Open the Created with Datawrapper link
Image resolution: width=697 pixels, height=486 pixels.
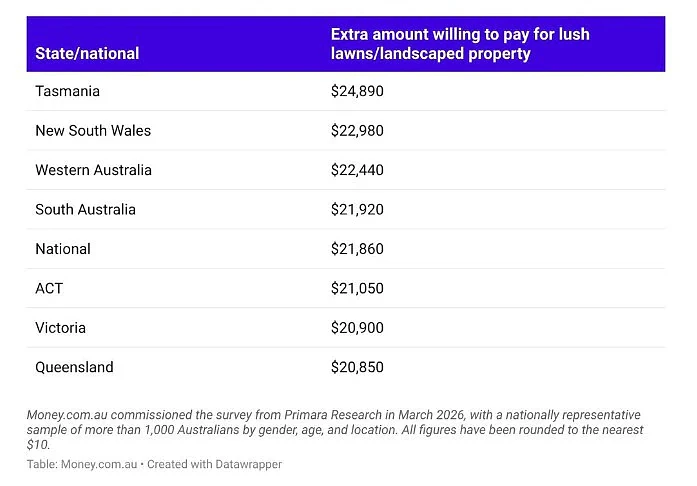click(214, 464)
